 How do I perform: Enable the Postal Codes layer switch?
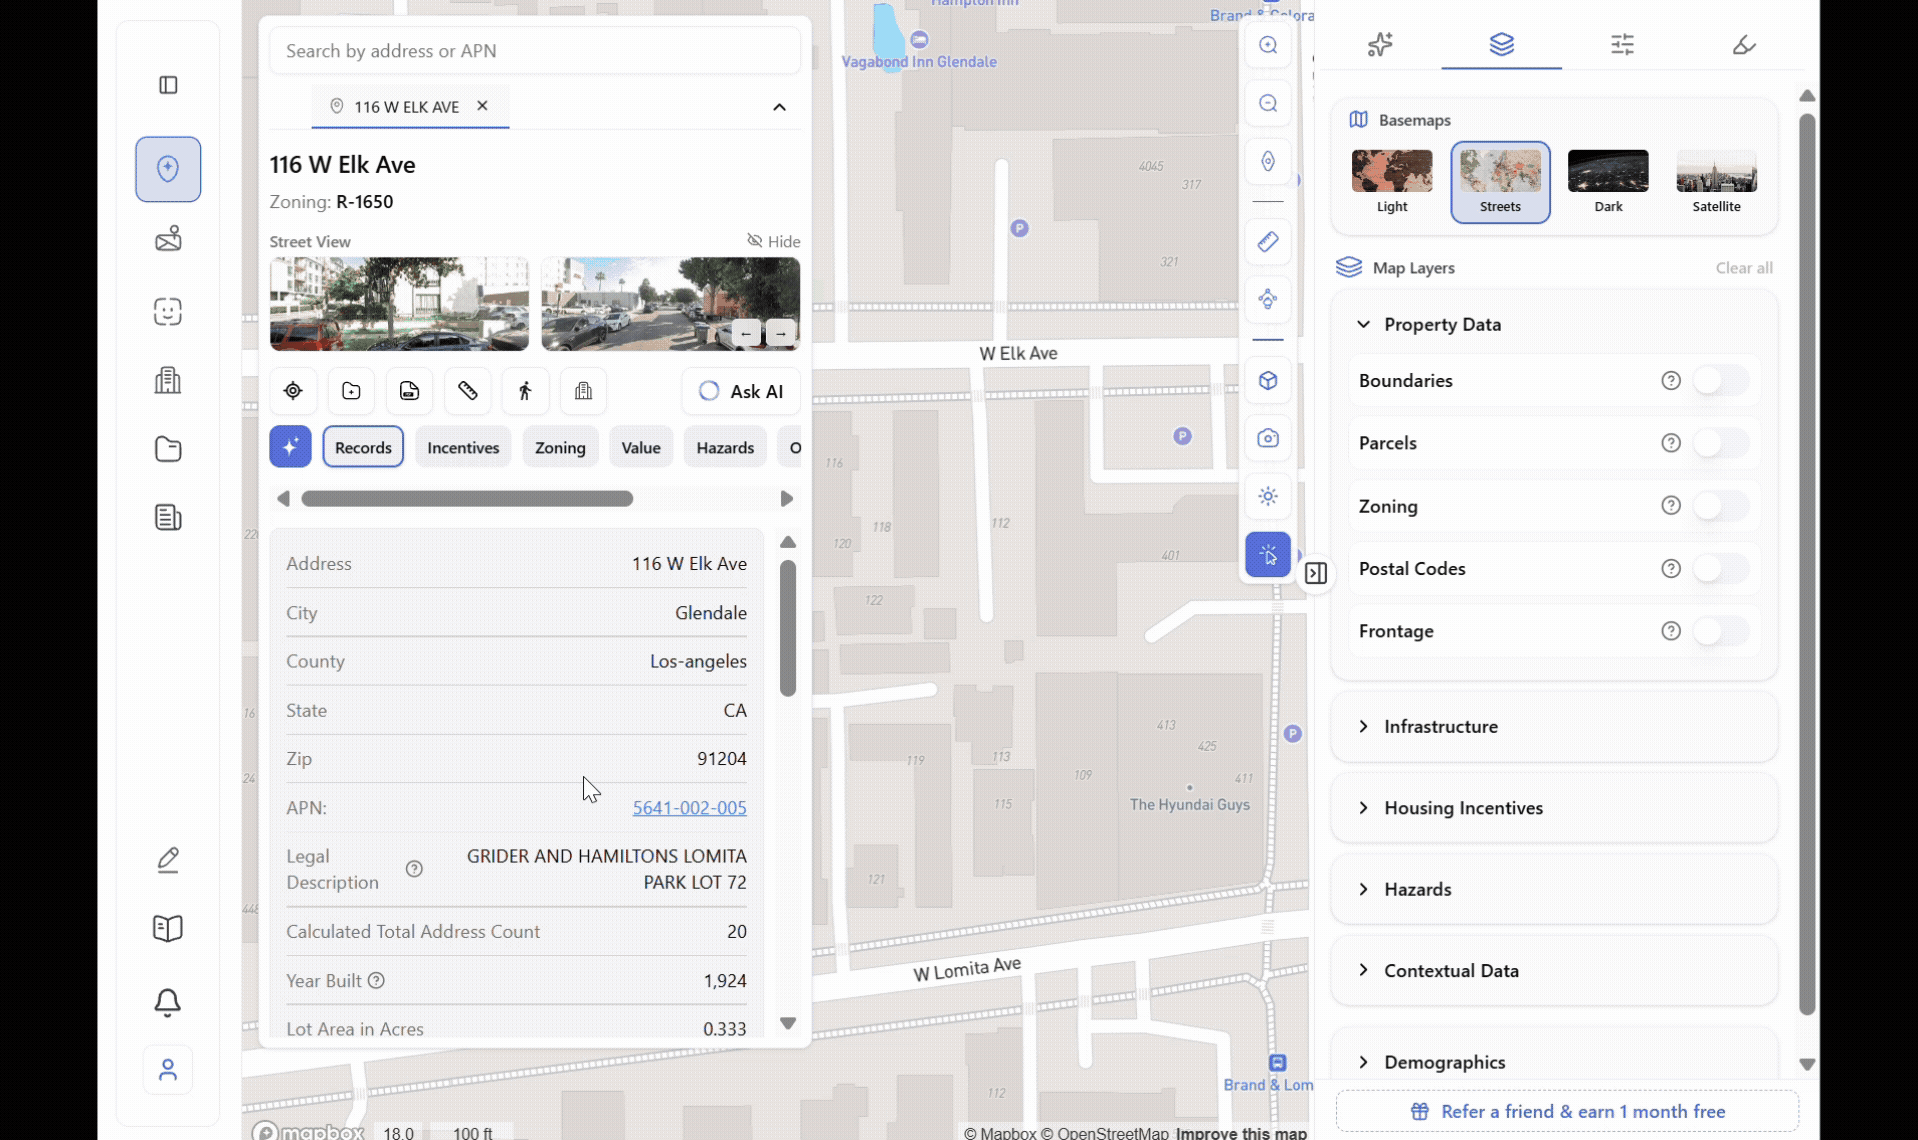click(1720, 568)
